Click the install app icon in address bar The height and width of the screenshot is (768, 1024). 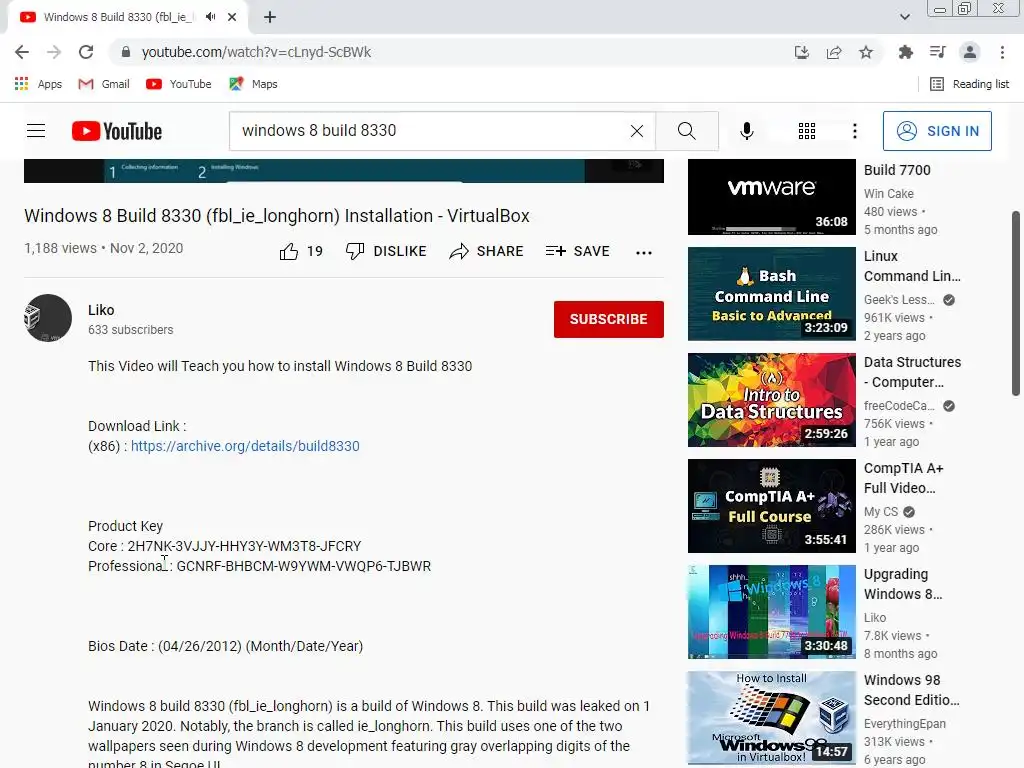click(801, 52)
